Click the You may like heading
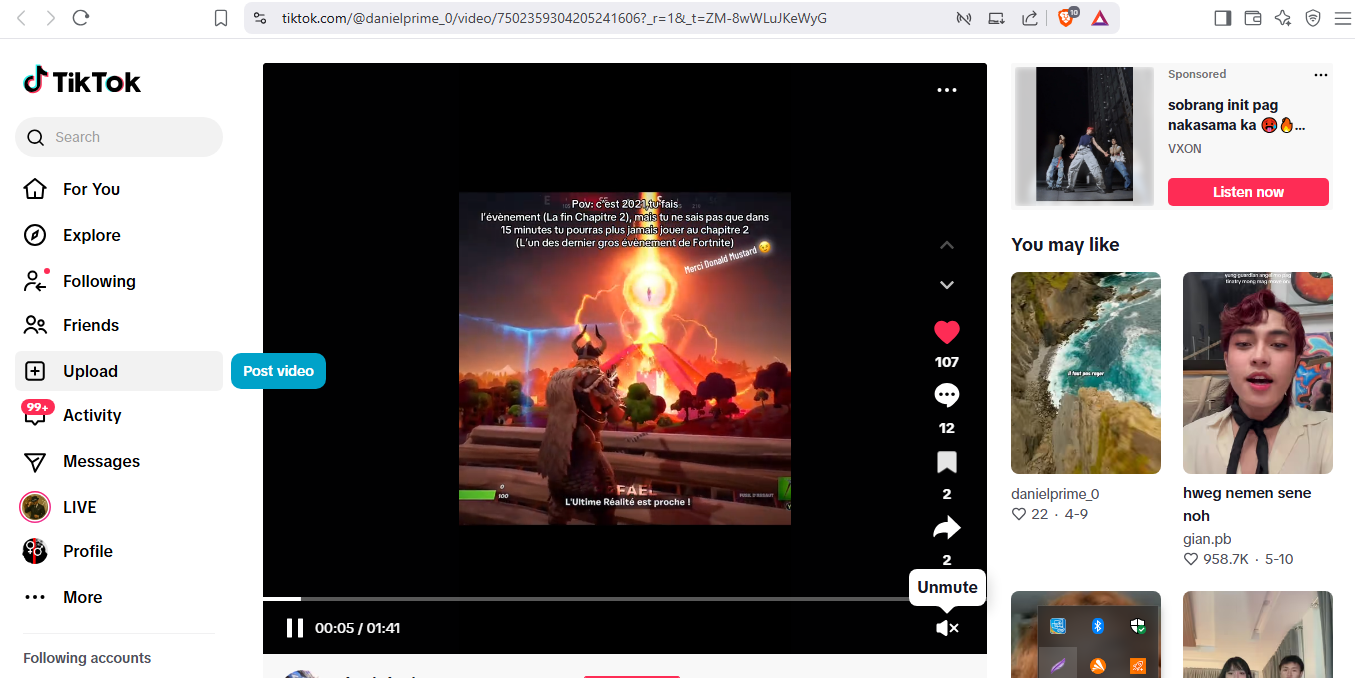1355x678 pixels. [x=1065, y=245]
